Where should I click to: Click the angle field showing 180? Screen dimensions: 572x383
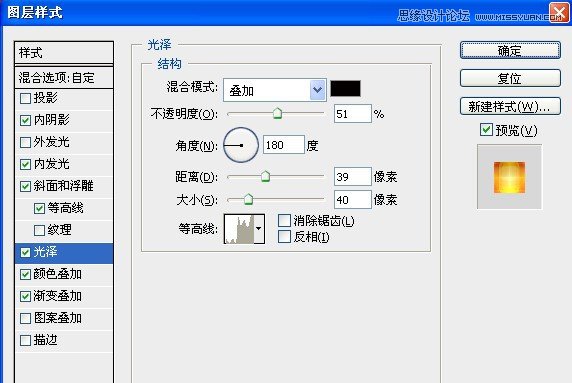click(283, 145)
